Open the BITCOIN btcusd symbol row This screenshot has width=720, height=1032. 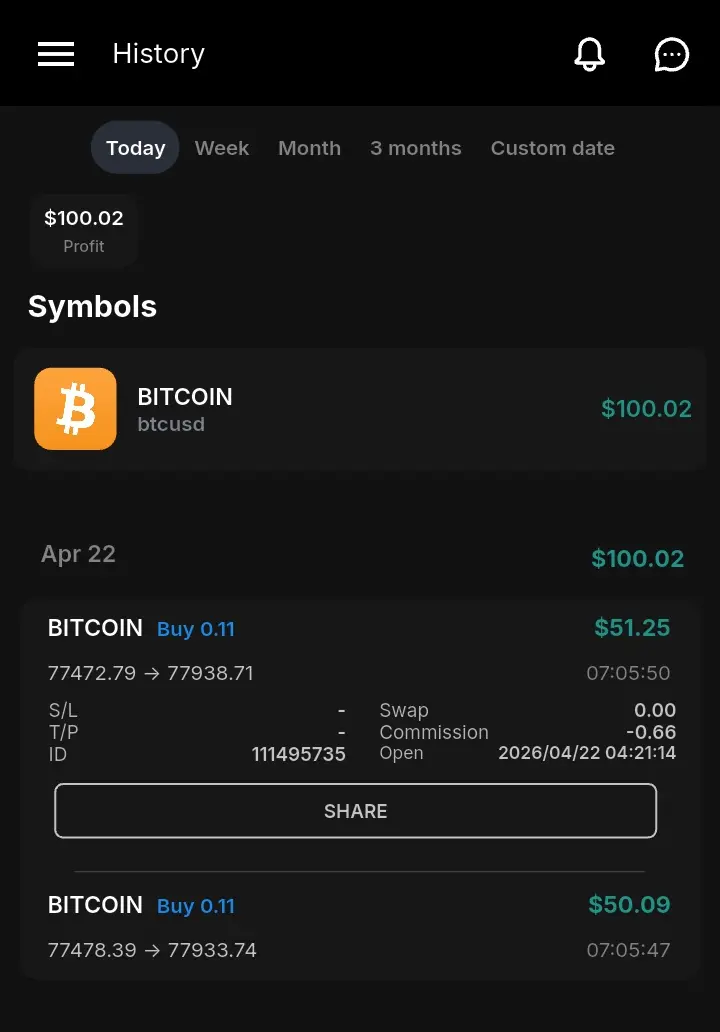click(360, 409)
